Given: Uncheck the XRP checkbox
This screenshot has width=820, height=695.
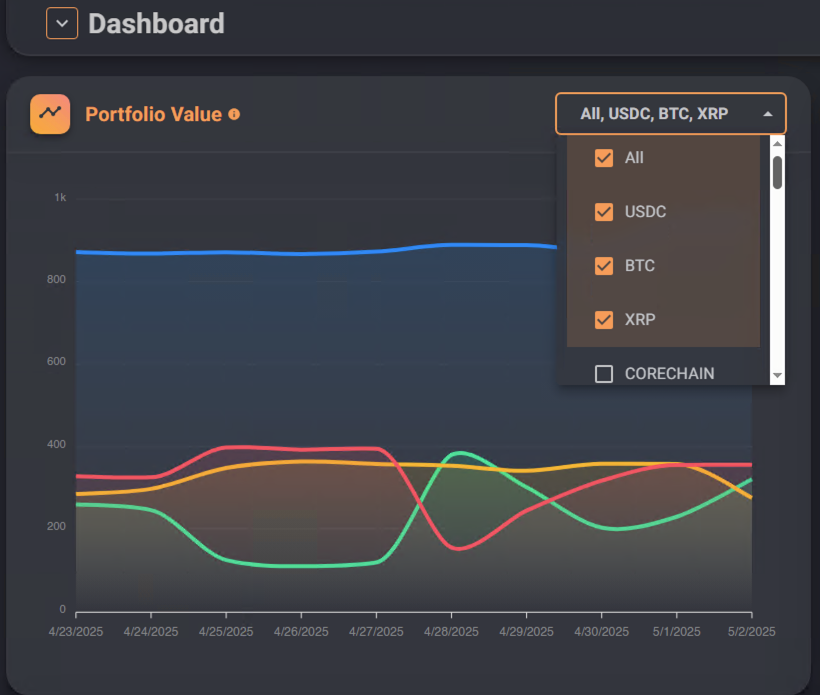Looking at the screenshot, I should (604, 320).
